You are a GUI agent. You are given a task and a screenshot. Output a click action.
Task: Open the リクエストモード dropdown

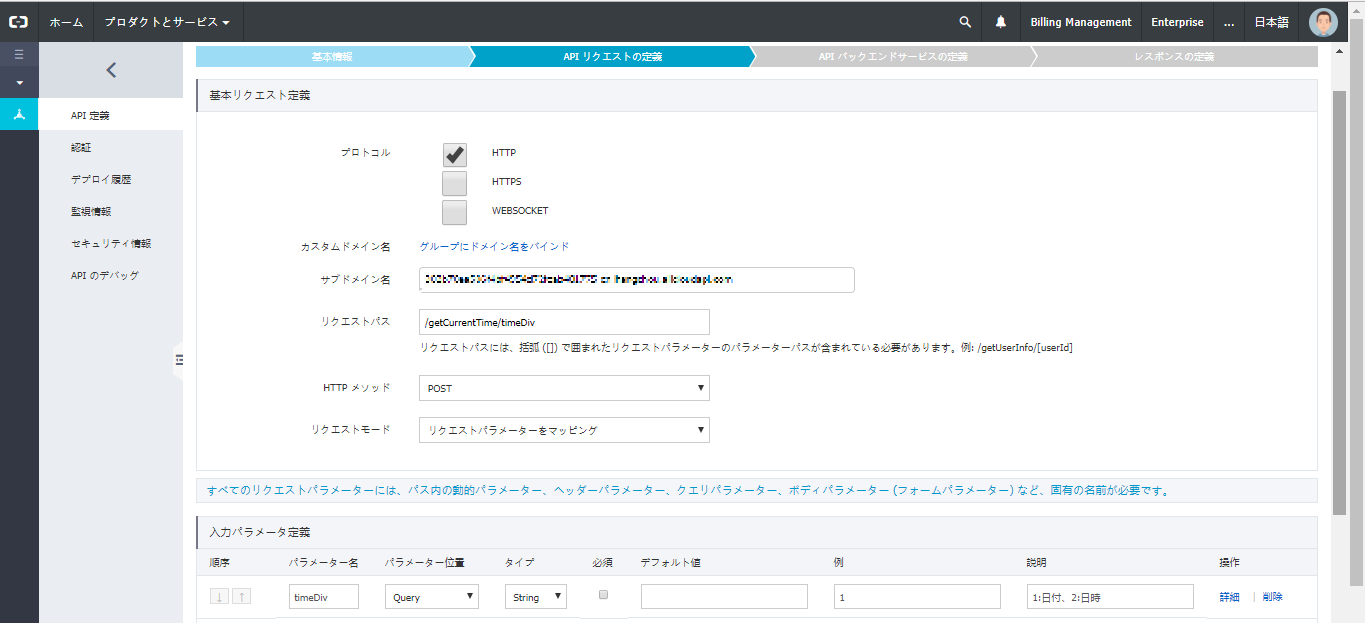click(x=564, y=430)
